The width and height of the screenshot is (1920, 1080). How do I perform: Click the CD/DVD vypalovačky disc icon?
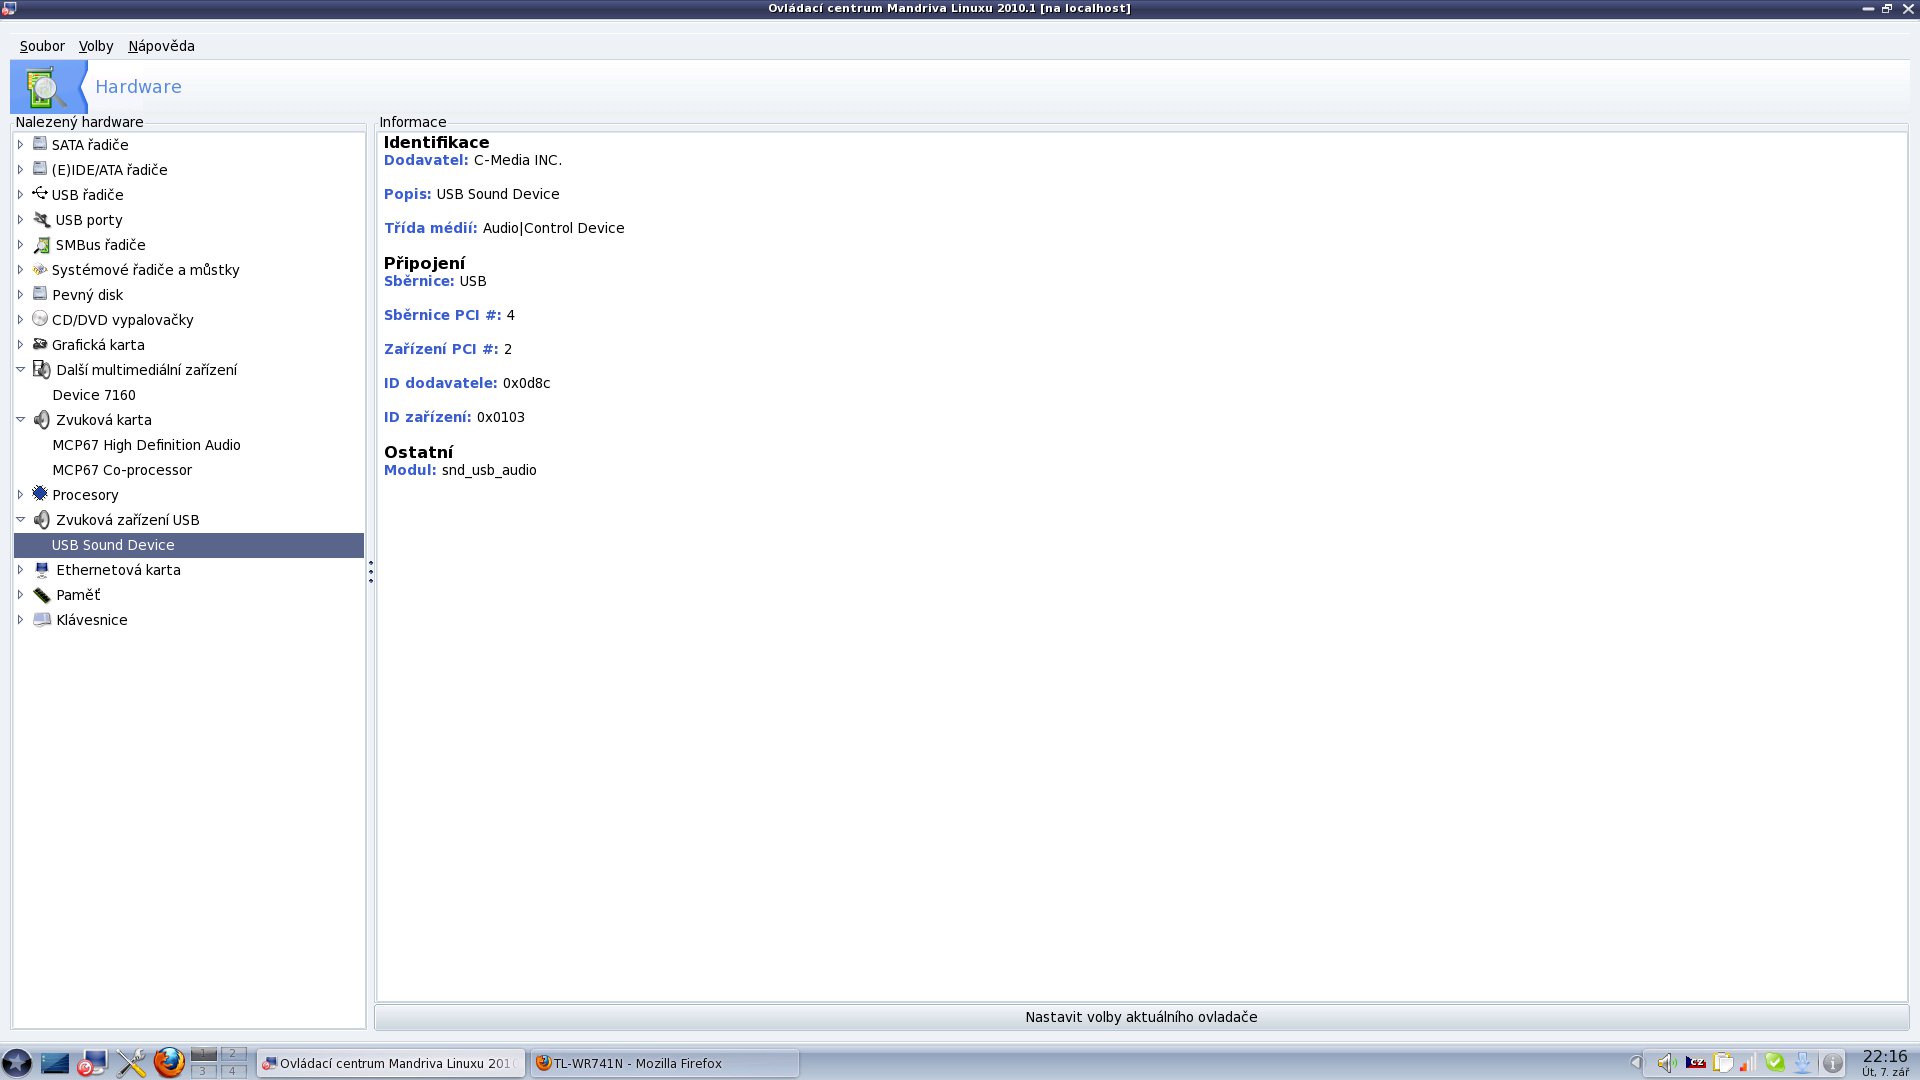[40, 319]
